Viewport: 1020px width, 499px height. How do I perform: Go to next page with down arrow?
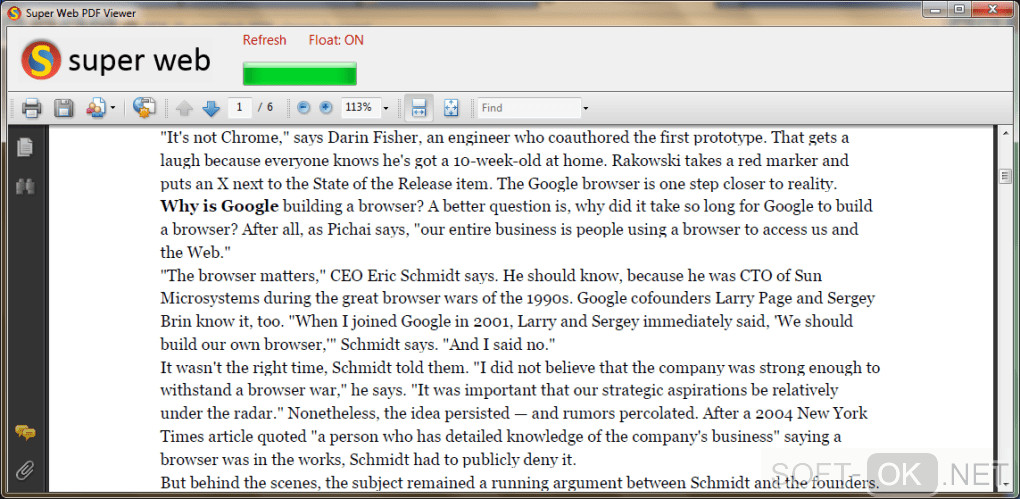point(211,108)
